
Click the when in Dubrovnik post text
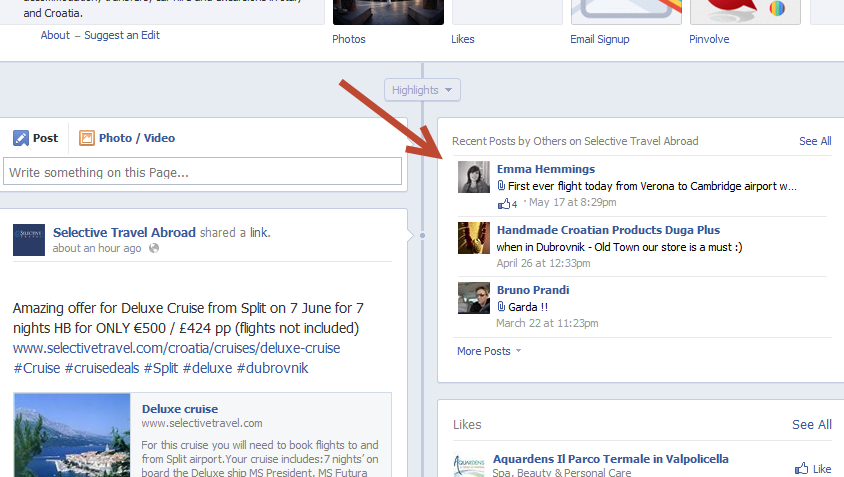click(620, 247)
